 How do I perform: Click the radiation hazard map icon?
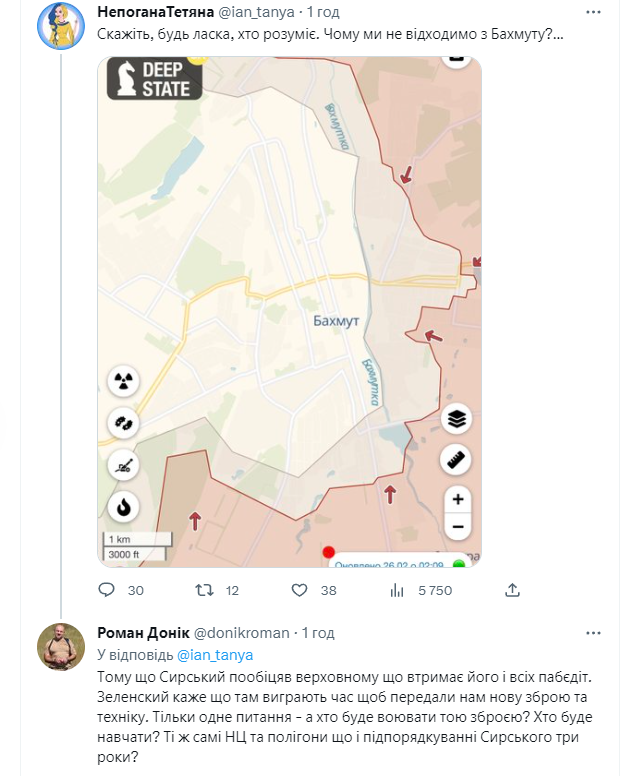[124, 381]
